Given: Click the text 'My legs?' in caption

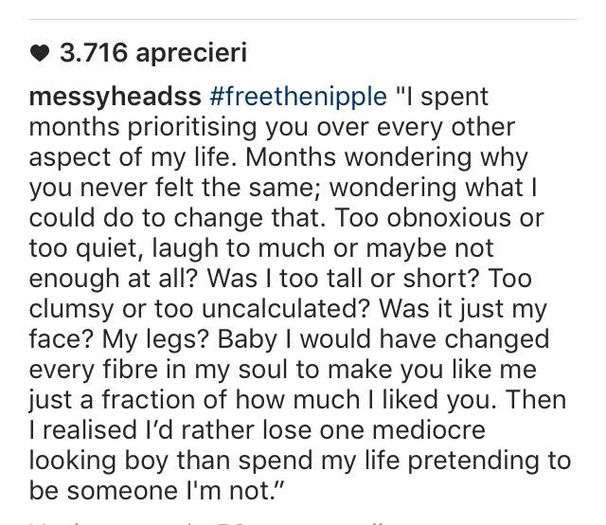Looking at the screenshot, I should click(155, 339).
